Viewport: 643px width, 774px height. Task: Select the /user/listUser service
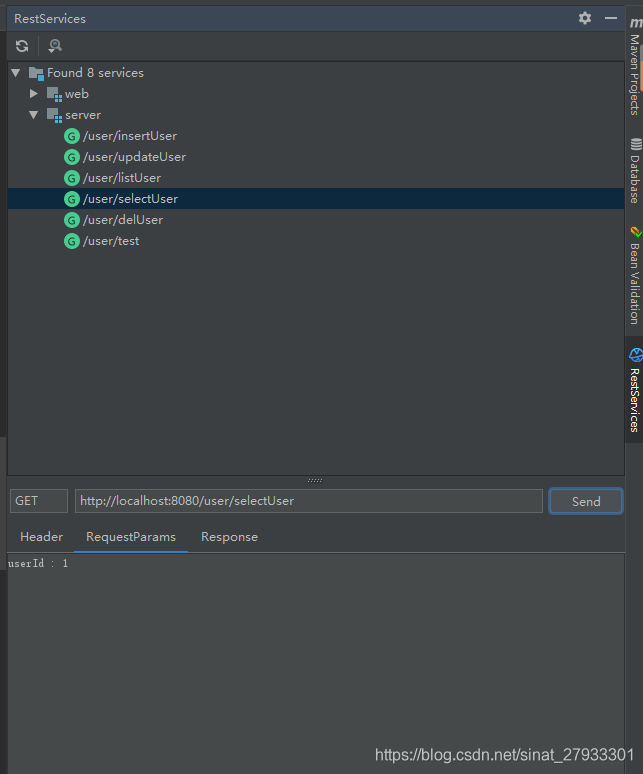click(122, 178)
